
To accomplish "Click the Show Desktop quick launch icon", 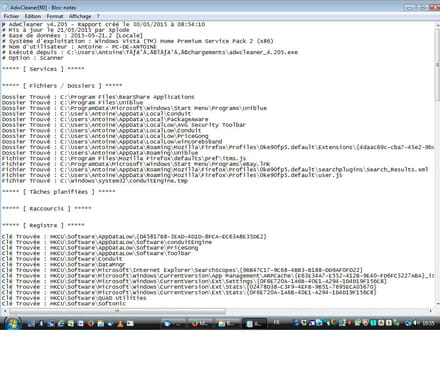I will click(x=31, y=324).
